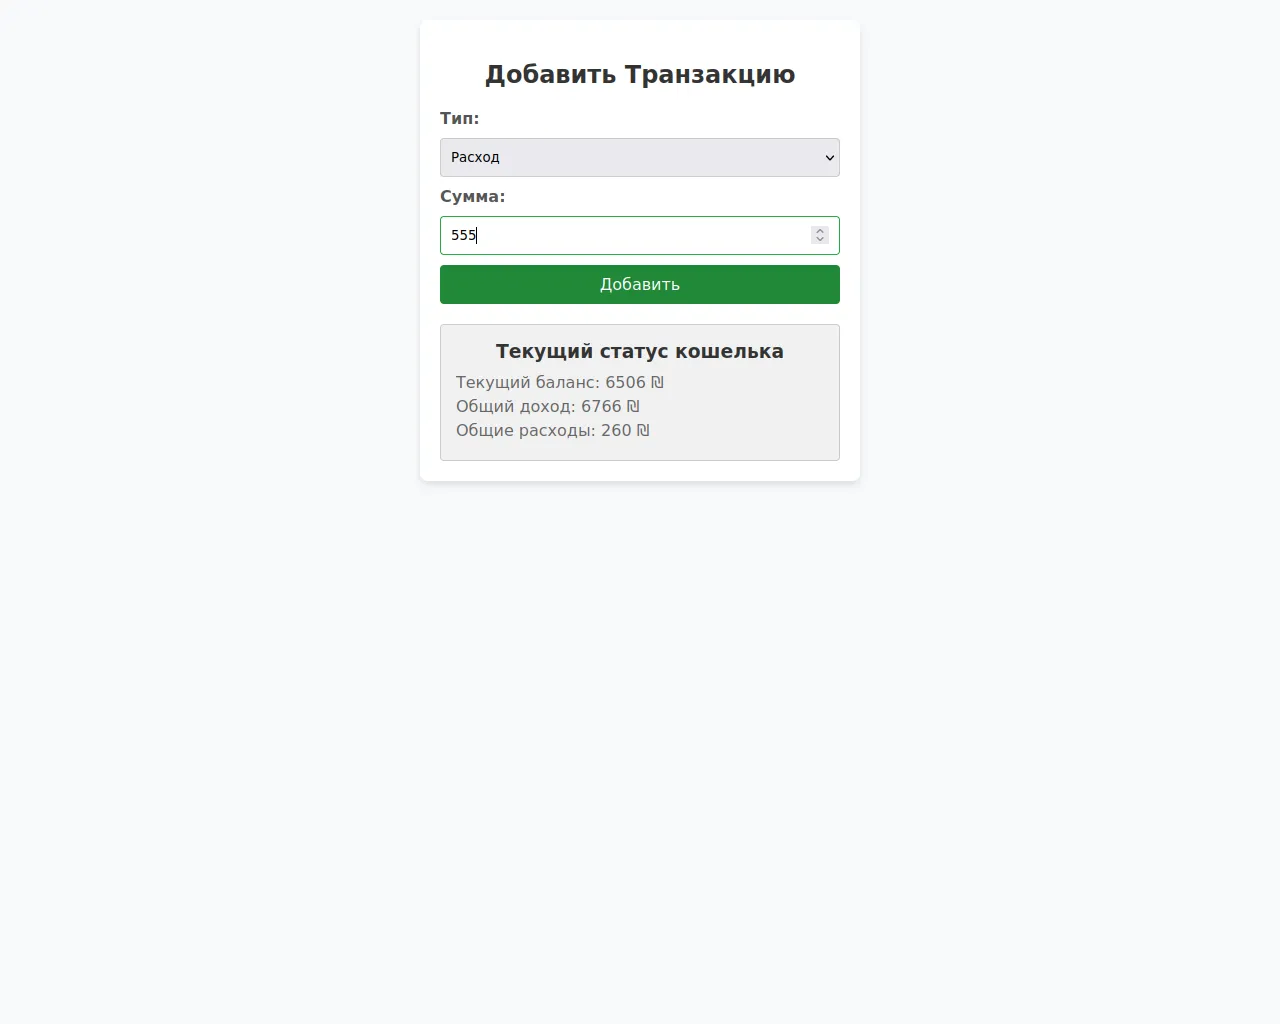
Task: Increase the amount with the up stepper arrow
Action: point(820,230)
